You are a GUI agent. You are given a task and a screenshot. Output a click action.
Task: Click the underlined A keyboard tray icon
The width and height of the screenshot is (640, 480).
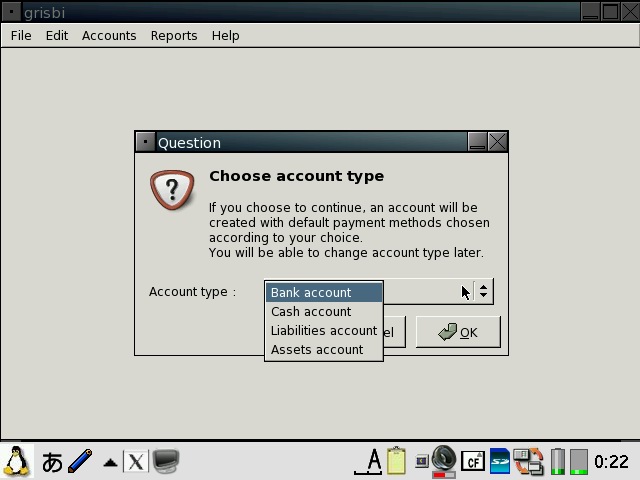[372, 461]
